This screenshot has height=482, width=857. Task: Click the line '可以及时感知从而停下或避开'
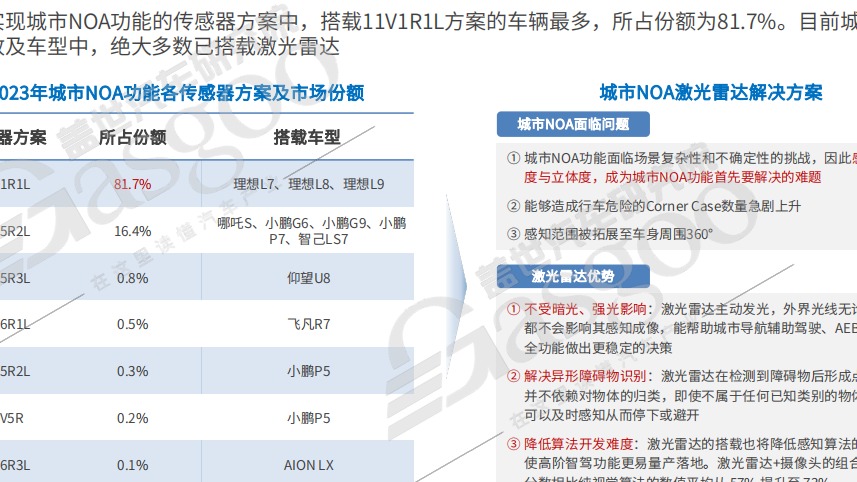pyautogui.click(x=612, y=415)
